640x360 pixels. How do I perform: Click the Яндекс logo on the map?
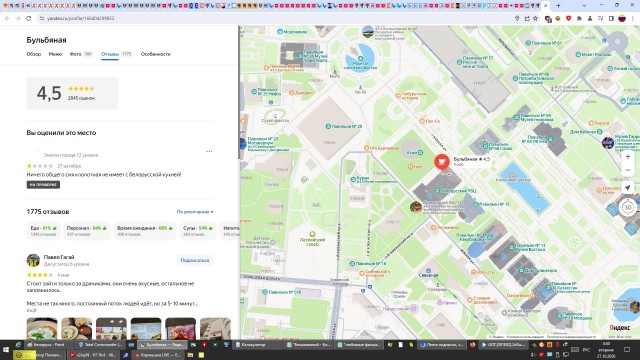(x=620, y=328)
